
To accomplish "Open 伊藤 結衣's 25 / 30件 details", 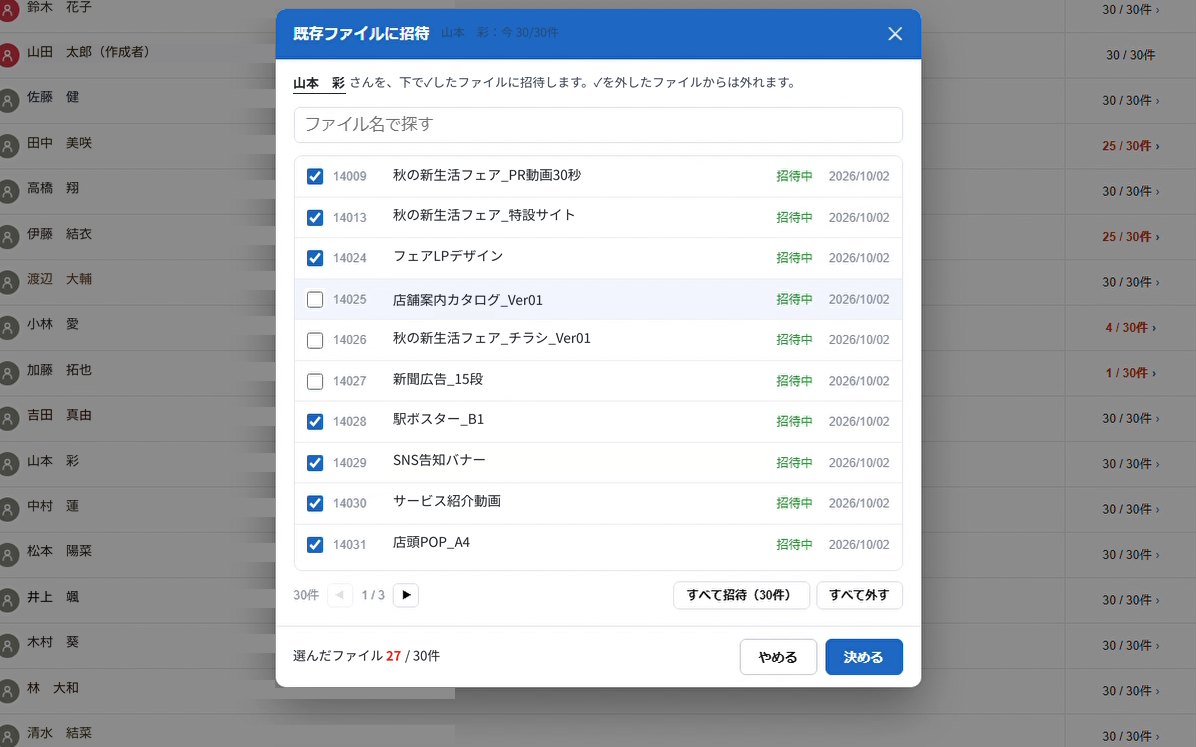I will coord(1130,237).
